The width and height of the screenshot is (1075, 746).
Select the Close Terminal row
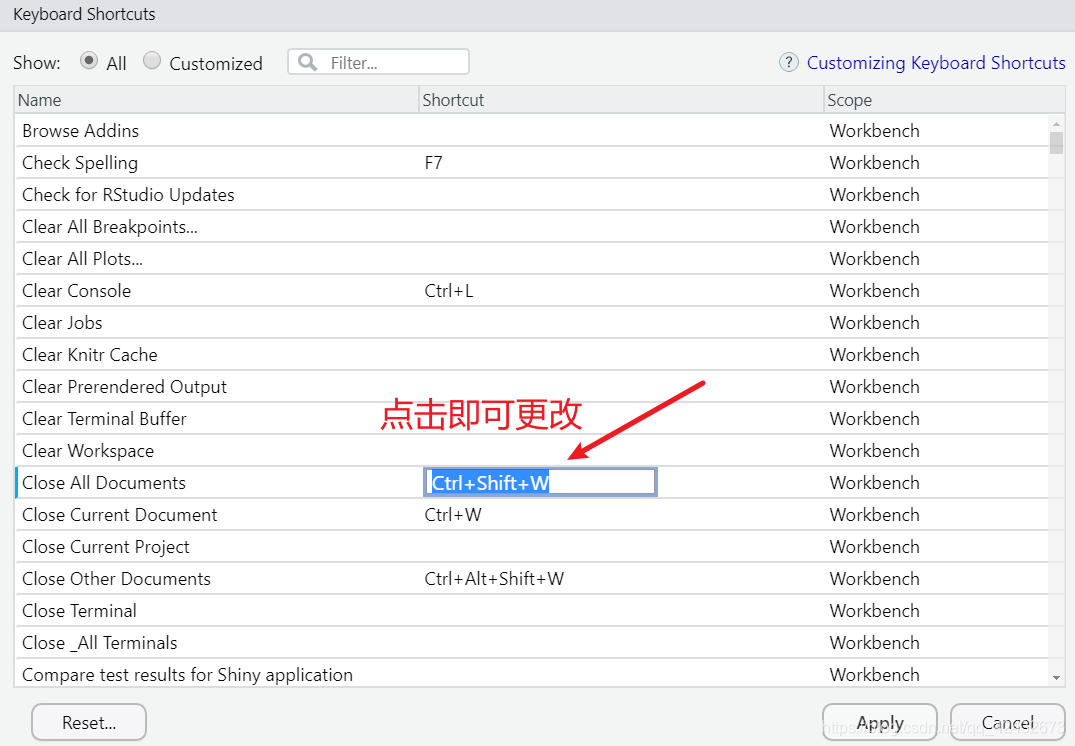pos(531,611)
